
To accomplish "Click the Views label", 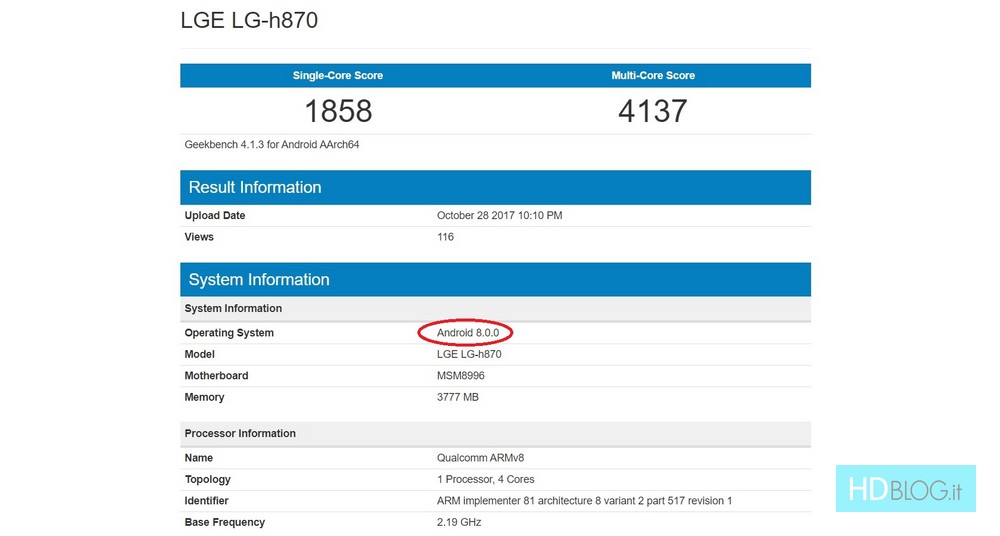I will [199, 237].
